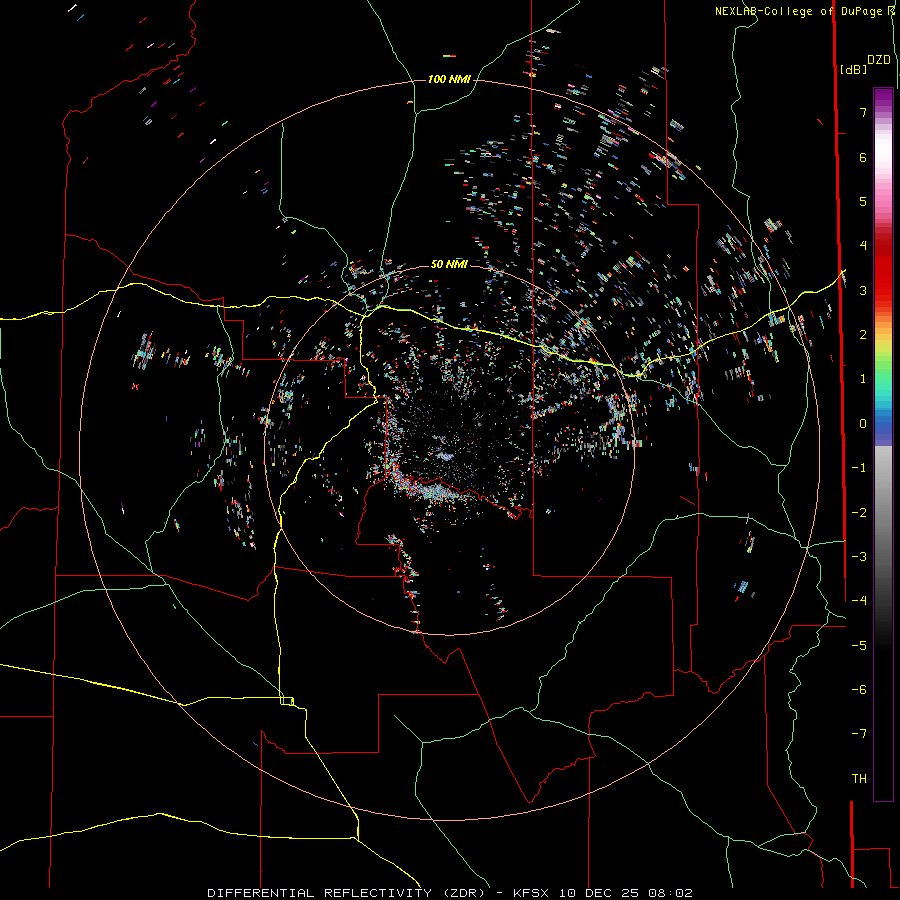Click the color scale value 4
This screenshot has width=900, height=900.
tap(863, 246)
